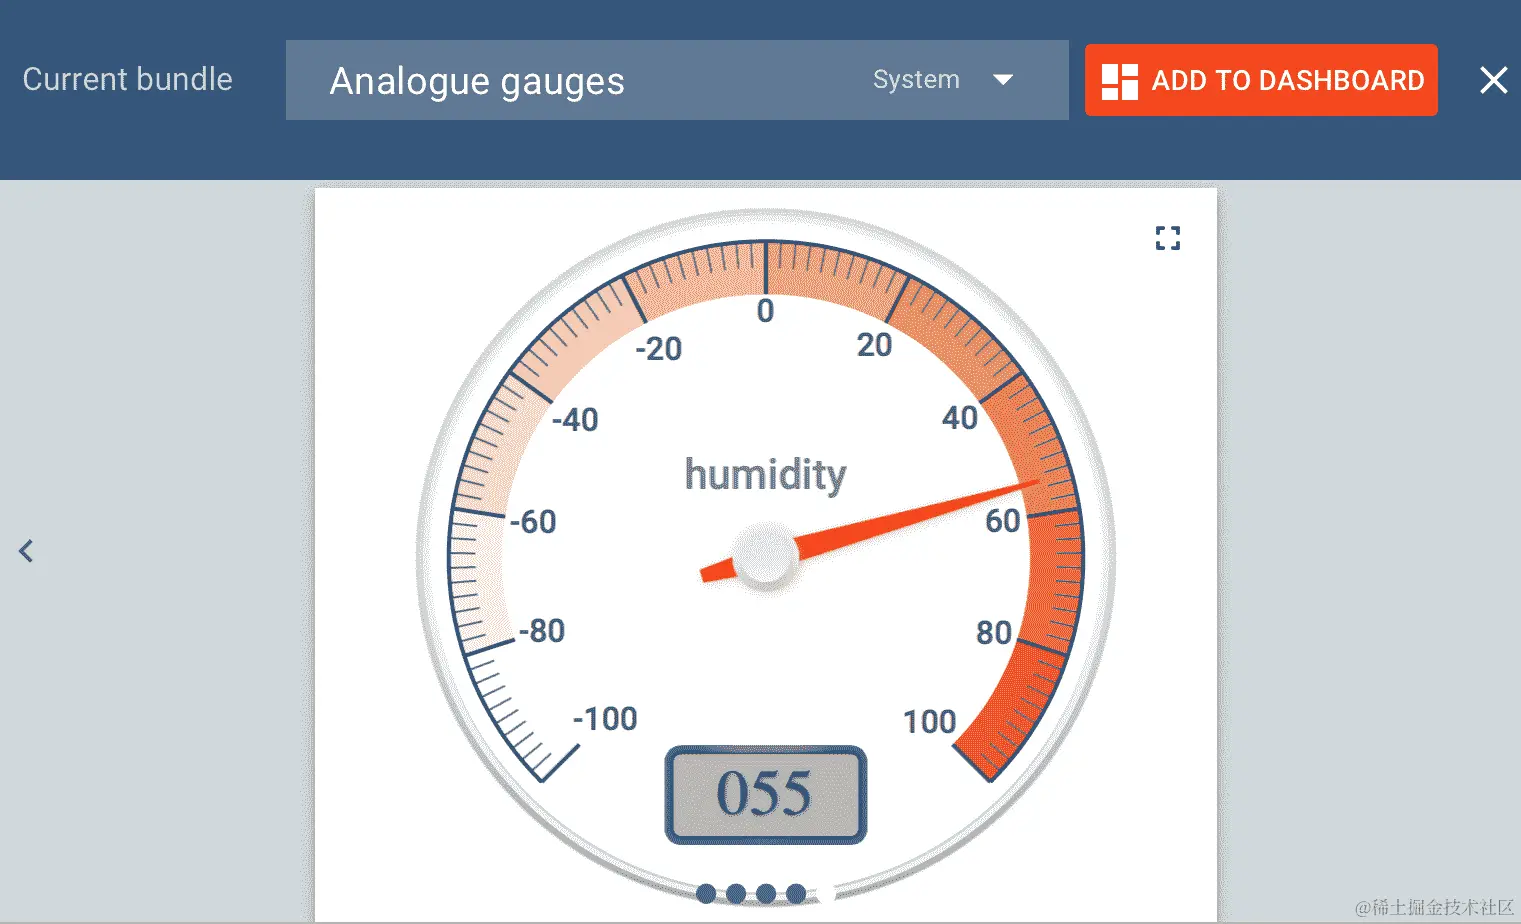Click the gauge center hub knob
Image resolution: width=1521 pixels, height=924 pixels.
coord(765,553)
